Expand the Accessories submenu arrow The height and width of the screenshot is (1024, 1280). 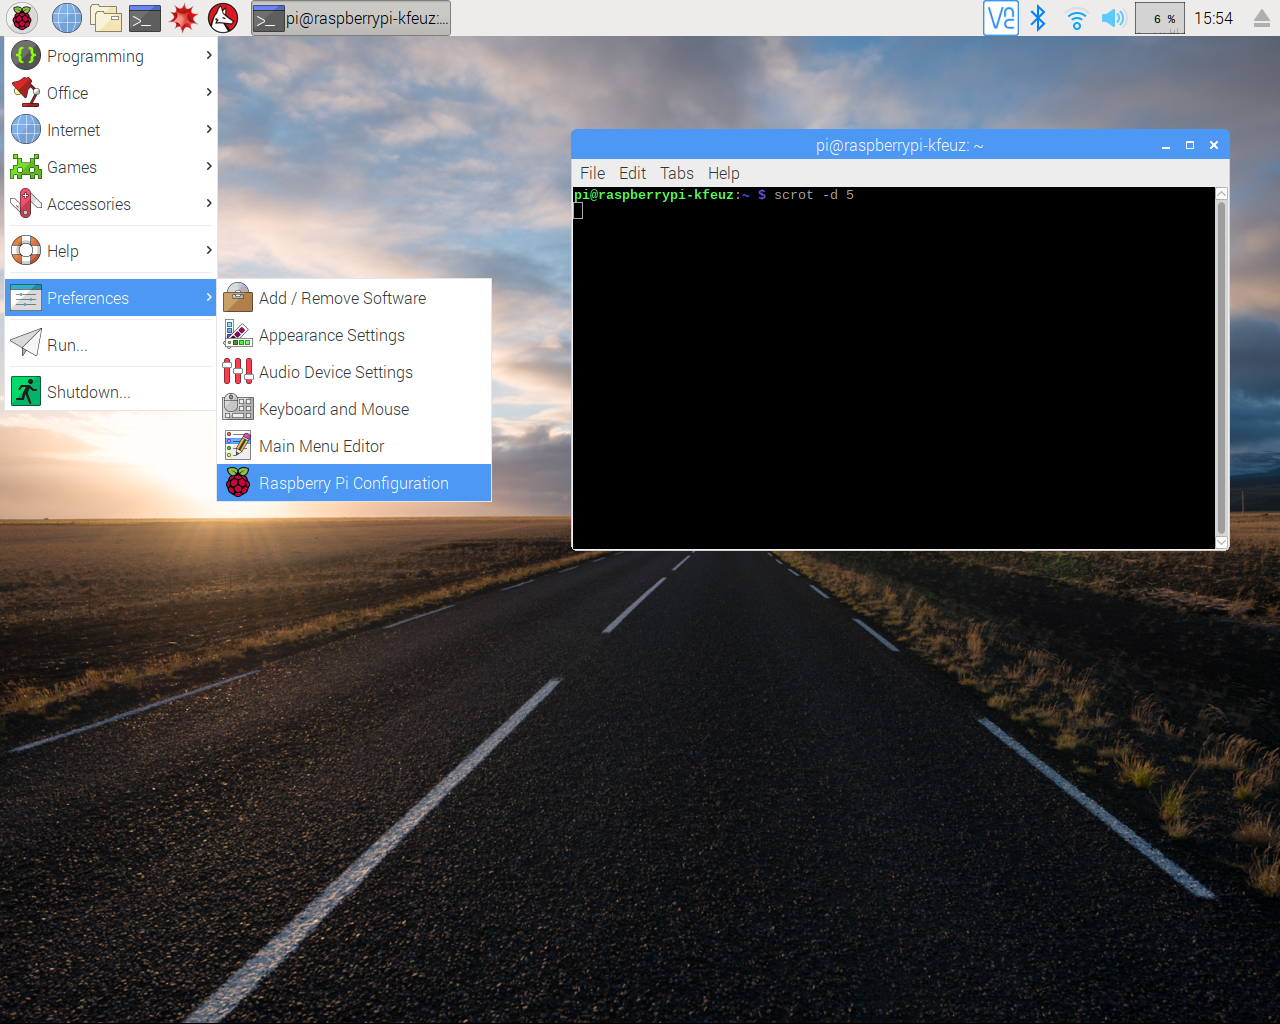click(208, 203)
